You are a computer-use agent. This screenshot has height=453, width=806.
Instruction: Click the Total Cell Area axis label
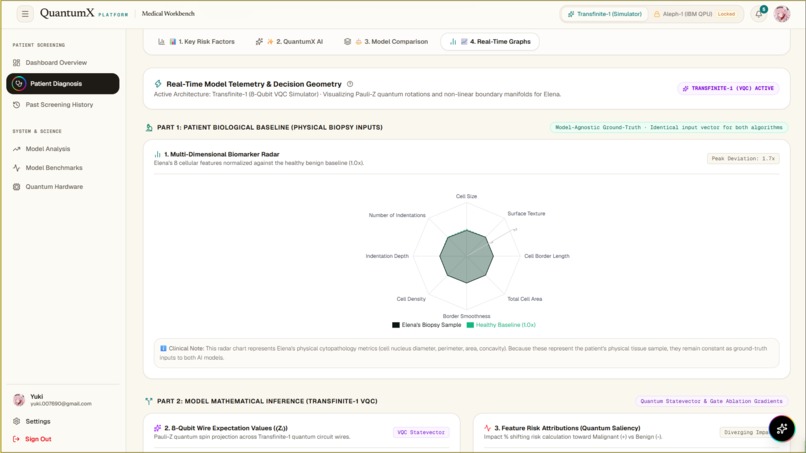click(x=524, y=299)
